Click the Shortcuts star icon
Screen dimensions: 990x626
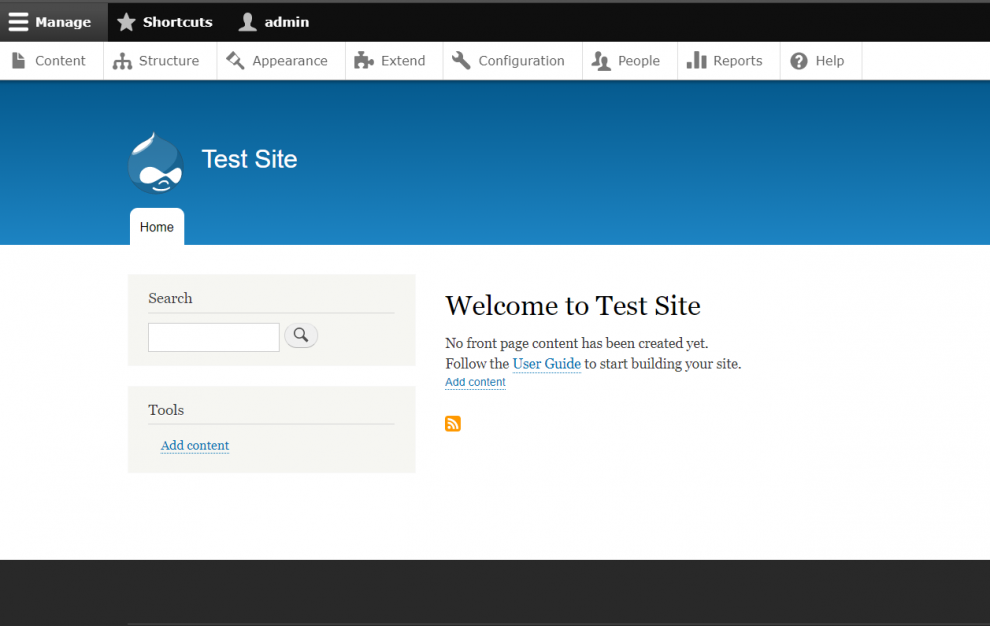127,21
